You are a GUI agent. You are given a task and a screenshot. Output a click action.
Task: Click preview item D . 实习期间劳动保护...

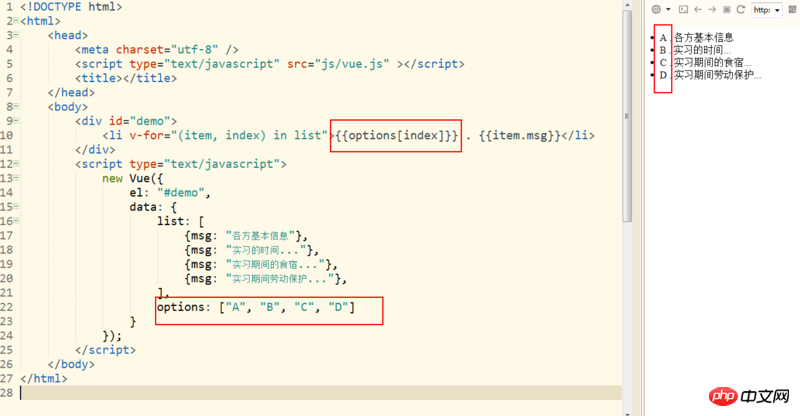coord(710,75)
